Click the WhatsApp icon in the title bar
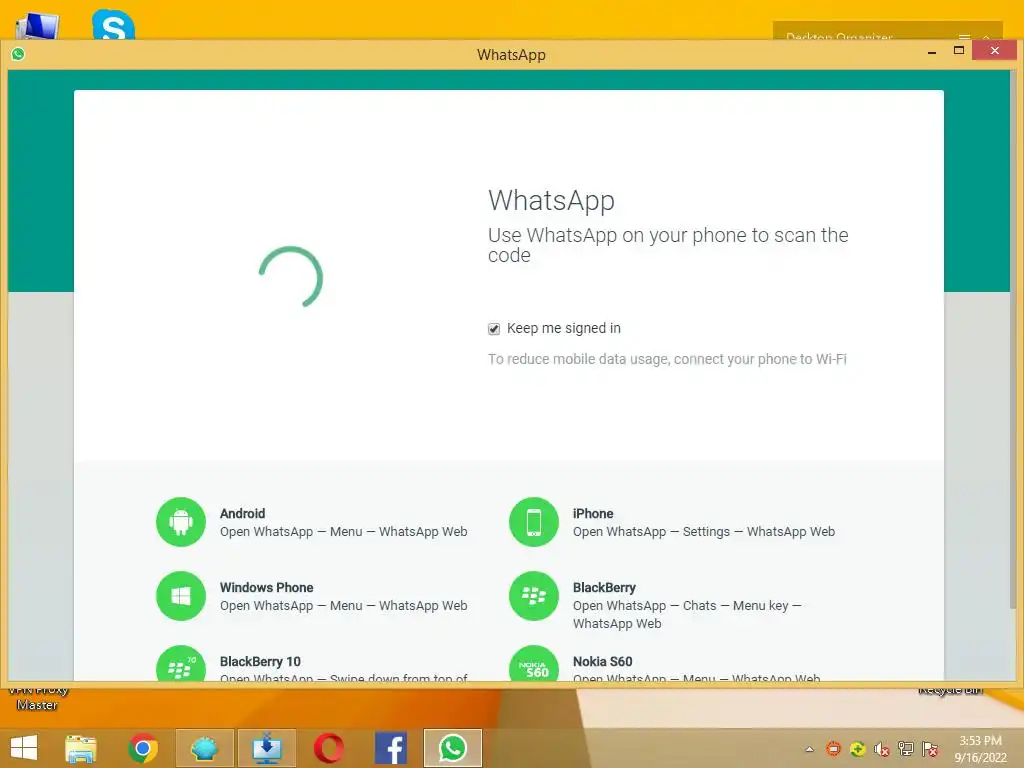The width and height of the screenshot is (1024, 768). pos(18,54)
